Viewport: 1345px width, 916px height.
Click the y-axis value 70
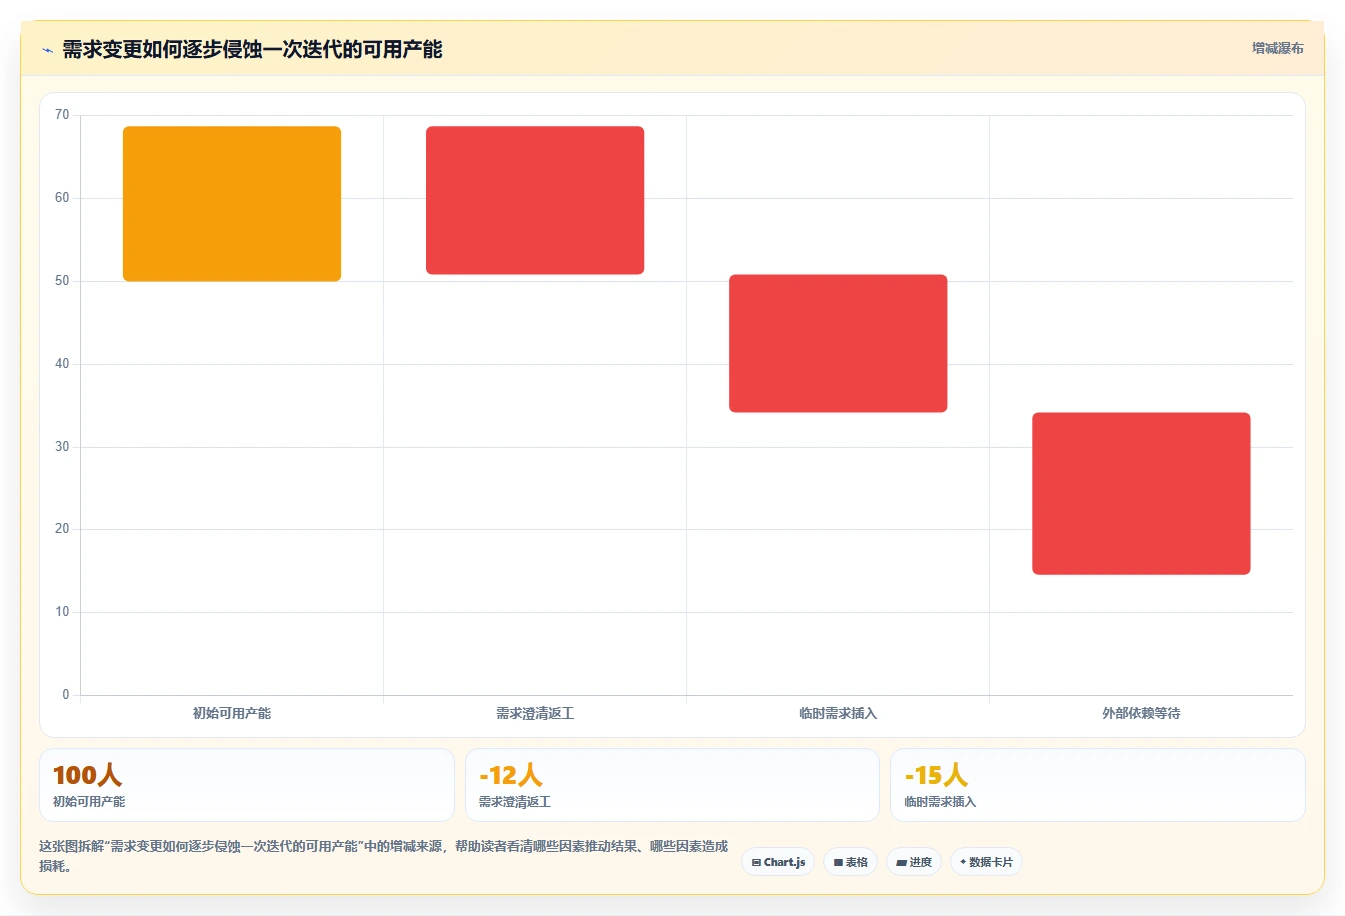pos(62,115)
